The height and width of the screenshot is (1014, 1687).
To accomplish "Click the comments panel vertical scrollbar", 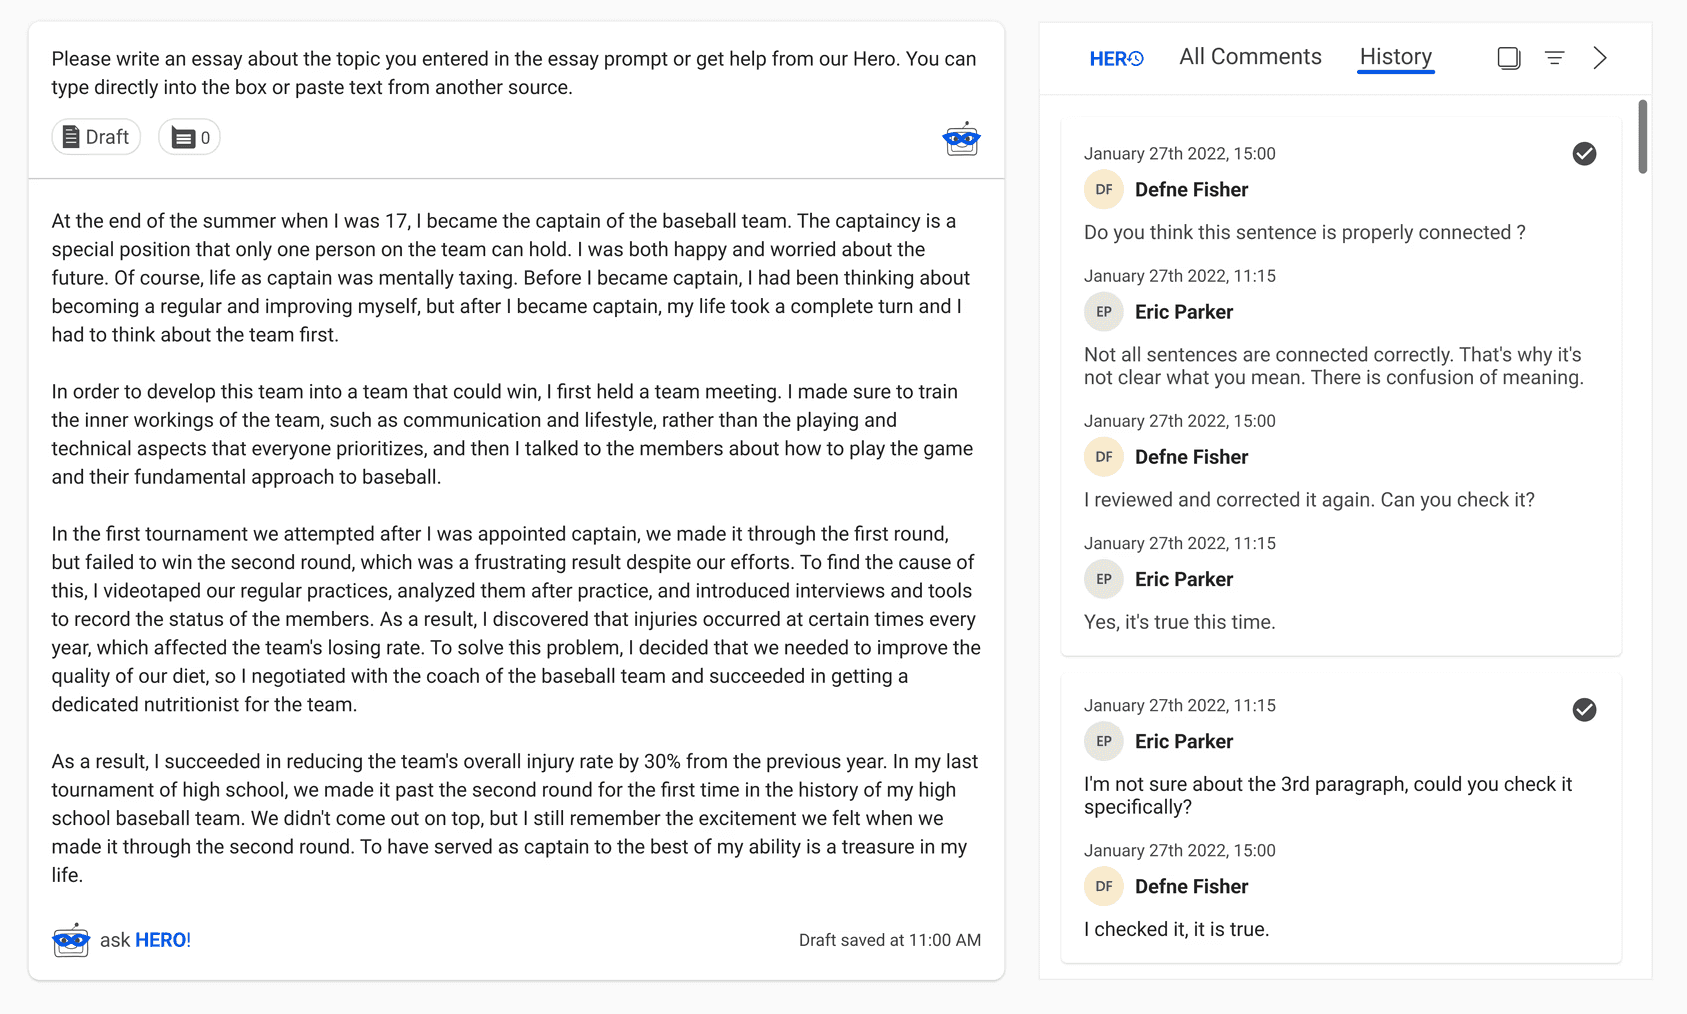I will pos(1642,137).
